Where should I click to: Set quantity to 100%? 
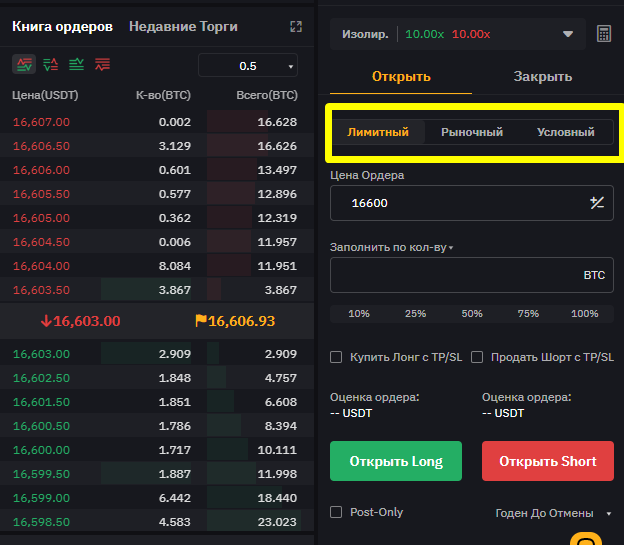point(585,314)
